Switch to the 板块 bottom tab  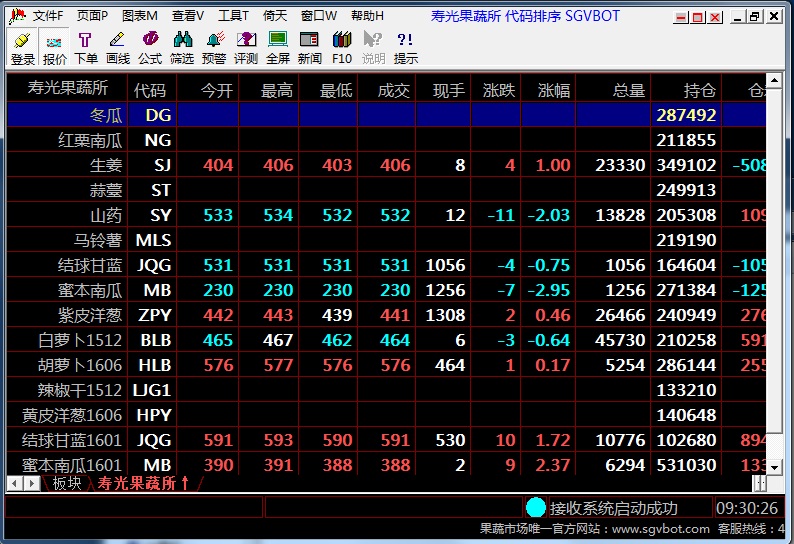67,484
